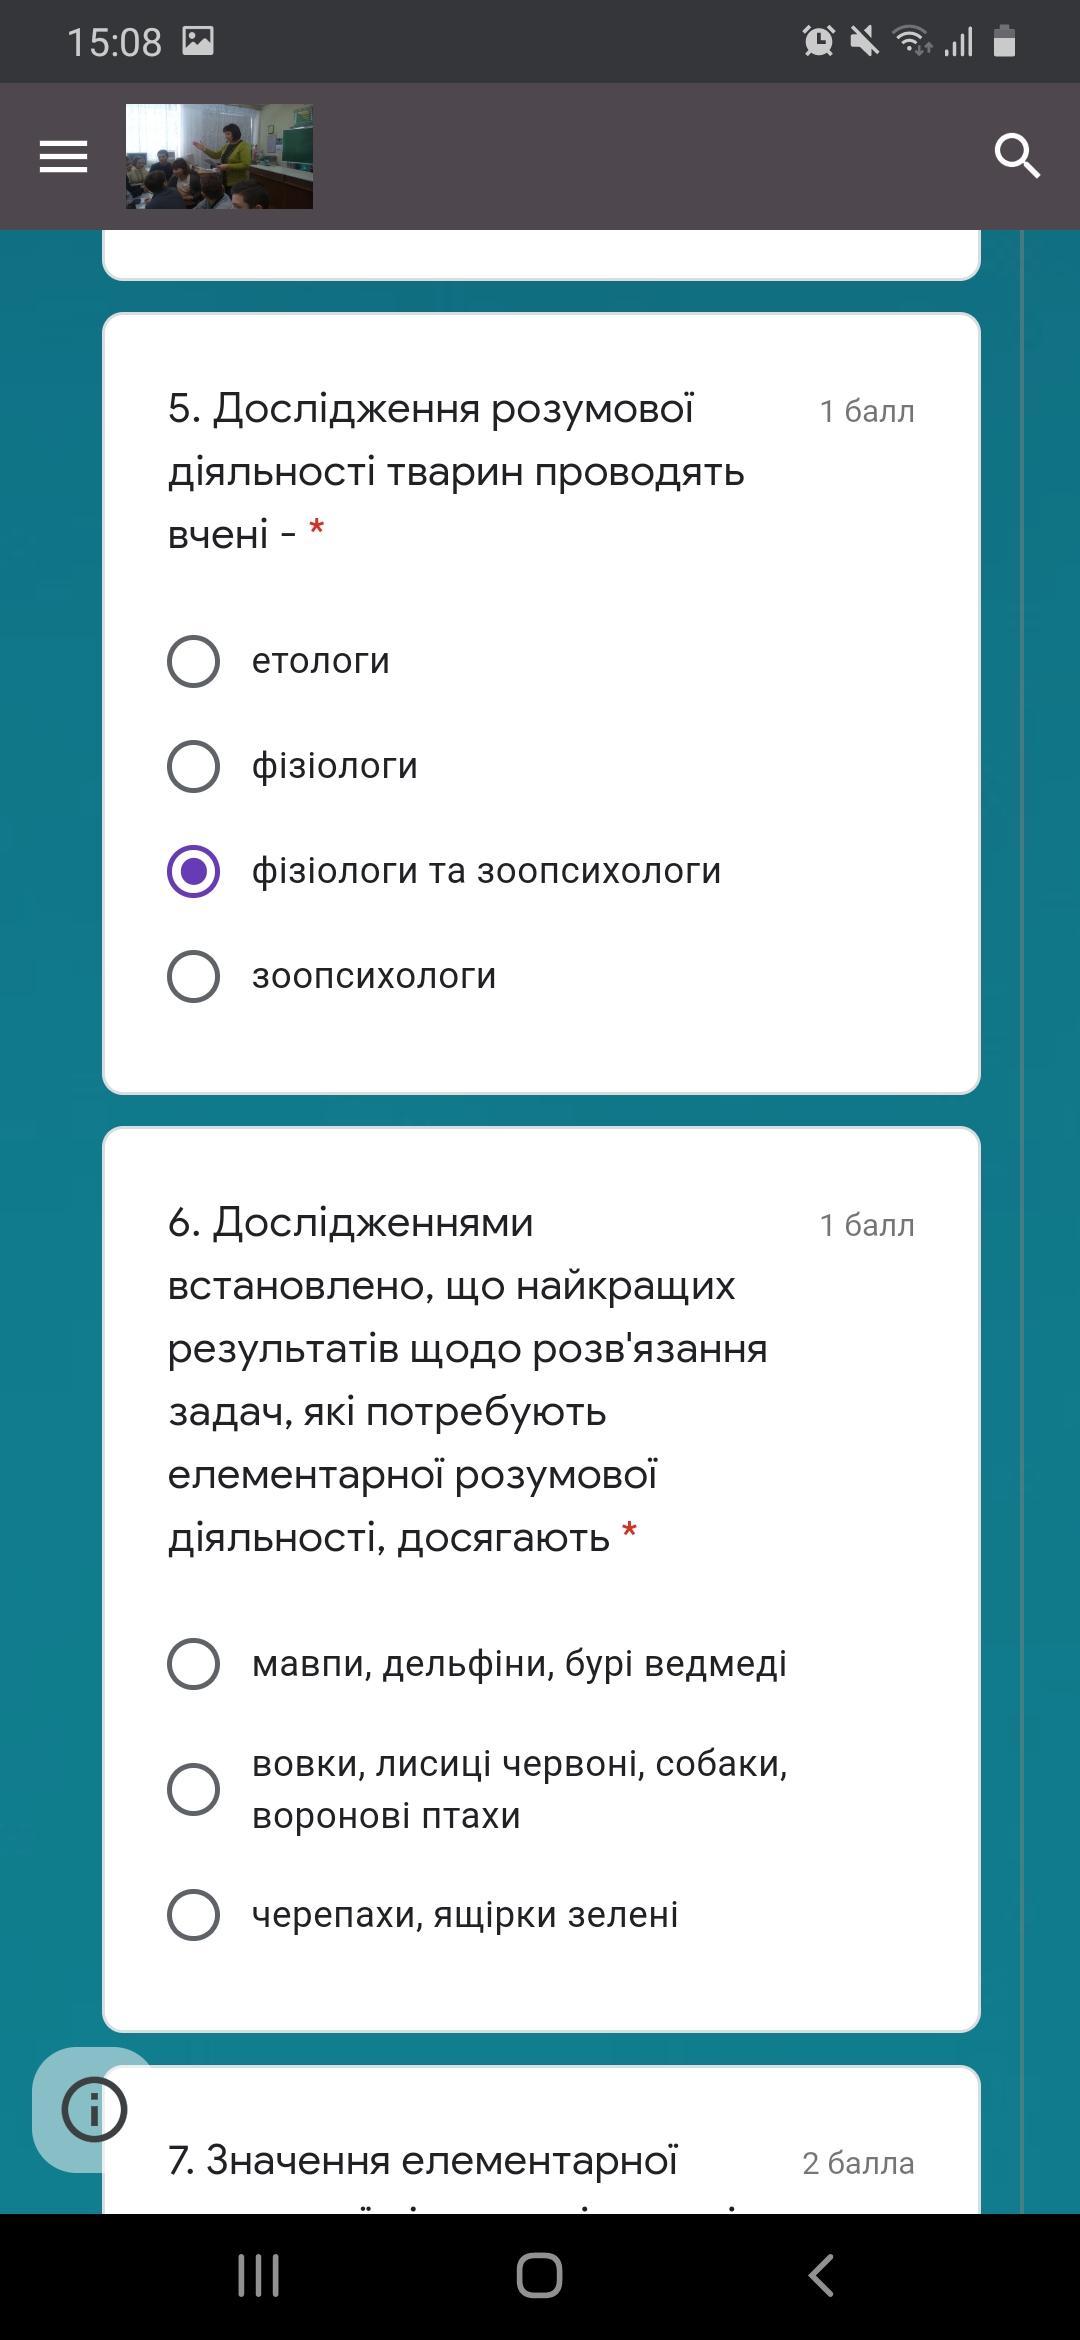Image resolution: width=1080 pixels, height=2340 pixels.
Task: Open the info circle button
Action: point(94,2110)
